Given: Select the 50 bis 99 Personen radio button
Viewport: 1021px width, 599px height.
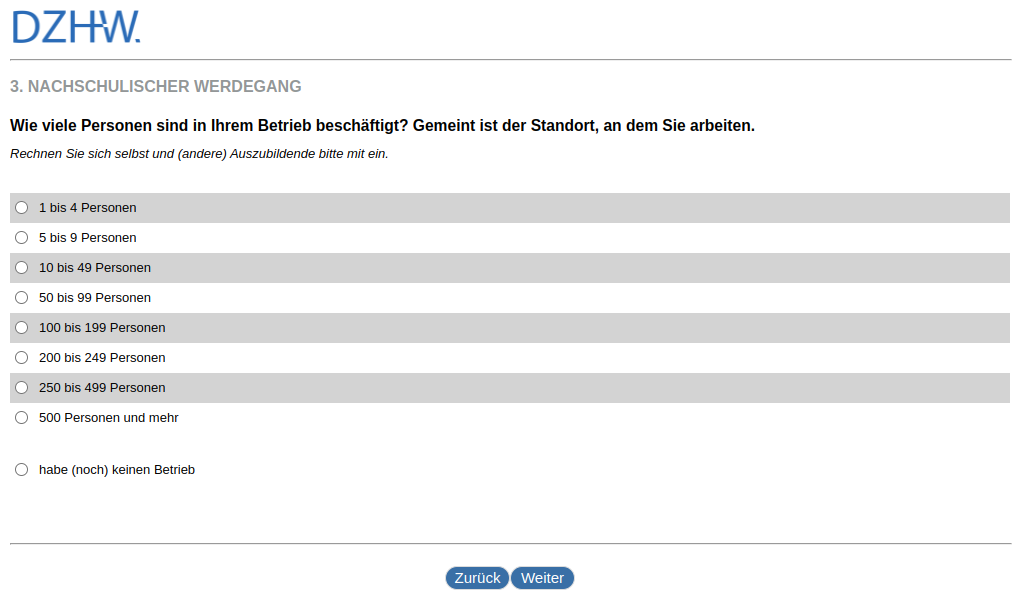Looking at the screenshot, I should [x=22, y=298].
